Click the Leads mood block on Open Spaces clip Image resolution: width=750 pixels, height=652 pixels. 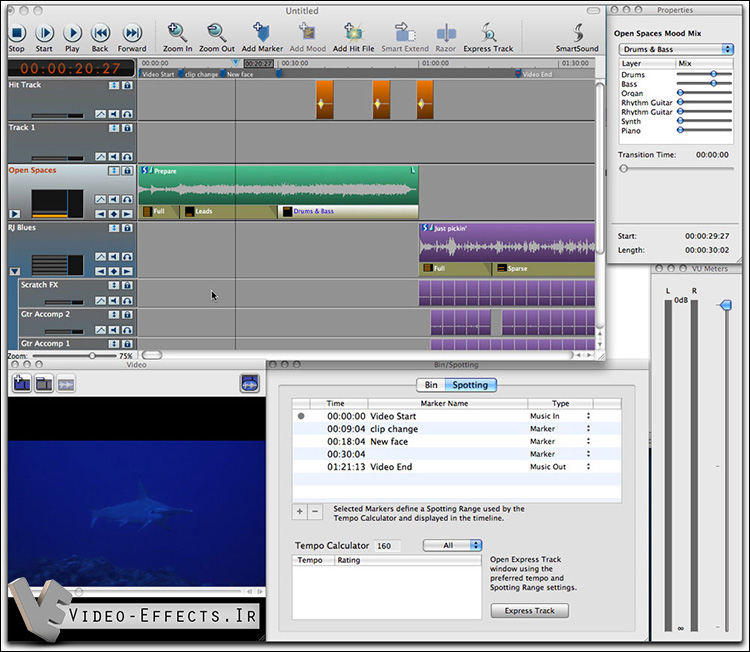(x=229, y=211)
